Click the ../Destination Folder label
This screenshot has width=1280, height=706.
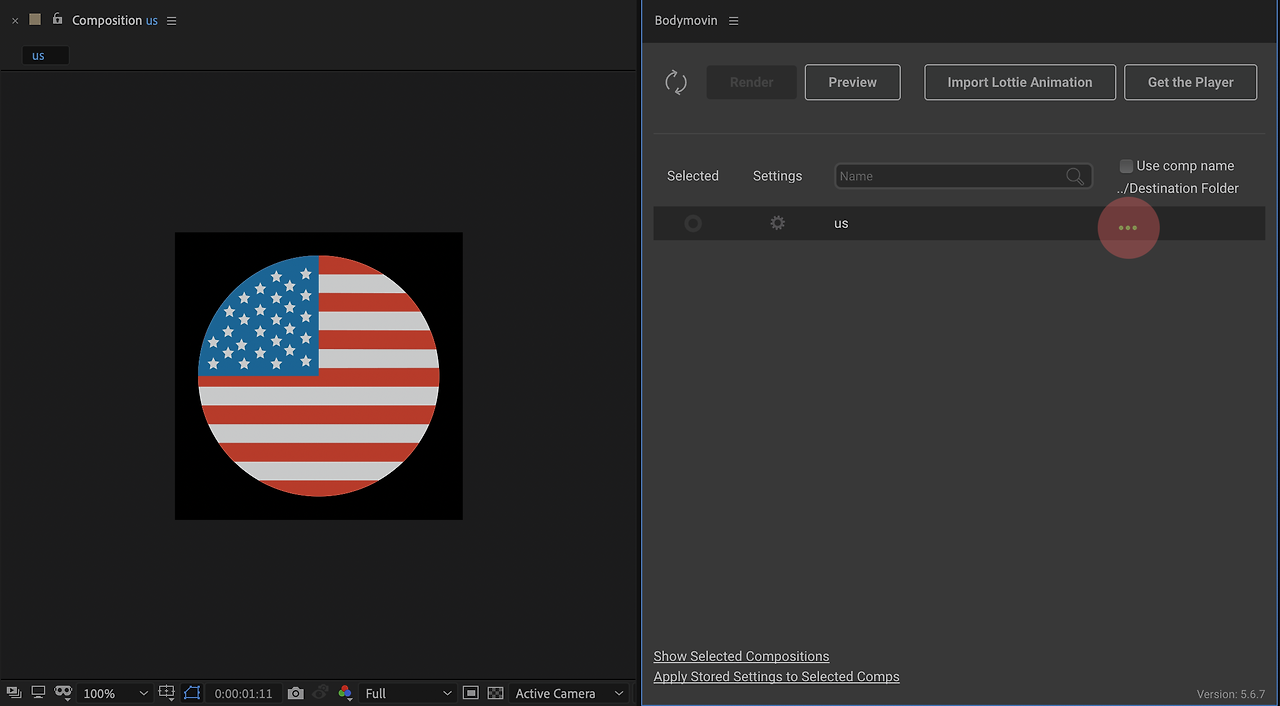[x=1178, y=188]
